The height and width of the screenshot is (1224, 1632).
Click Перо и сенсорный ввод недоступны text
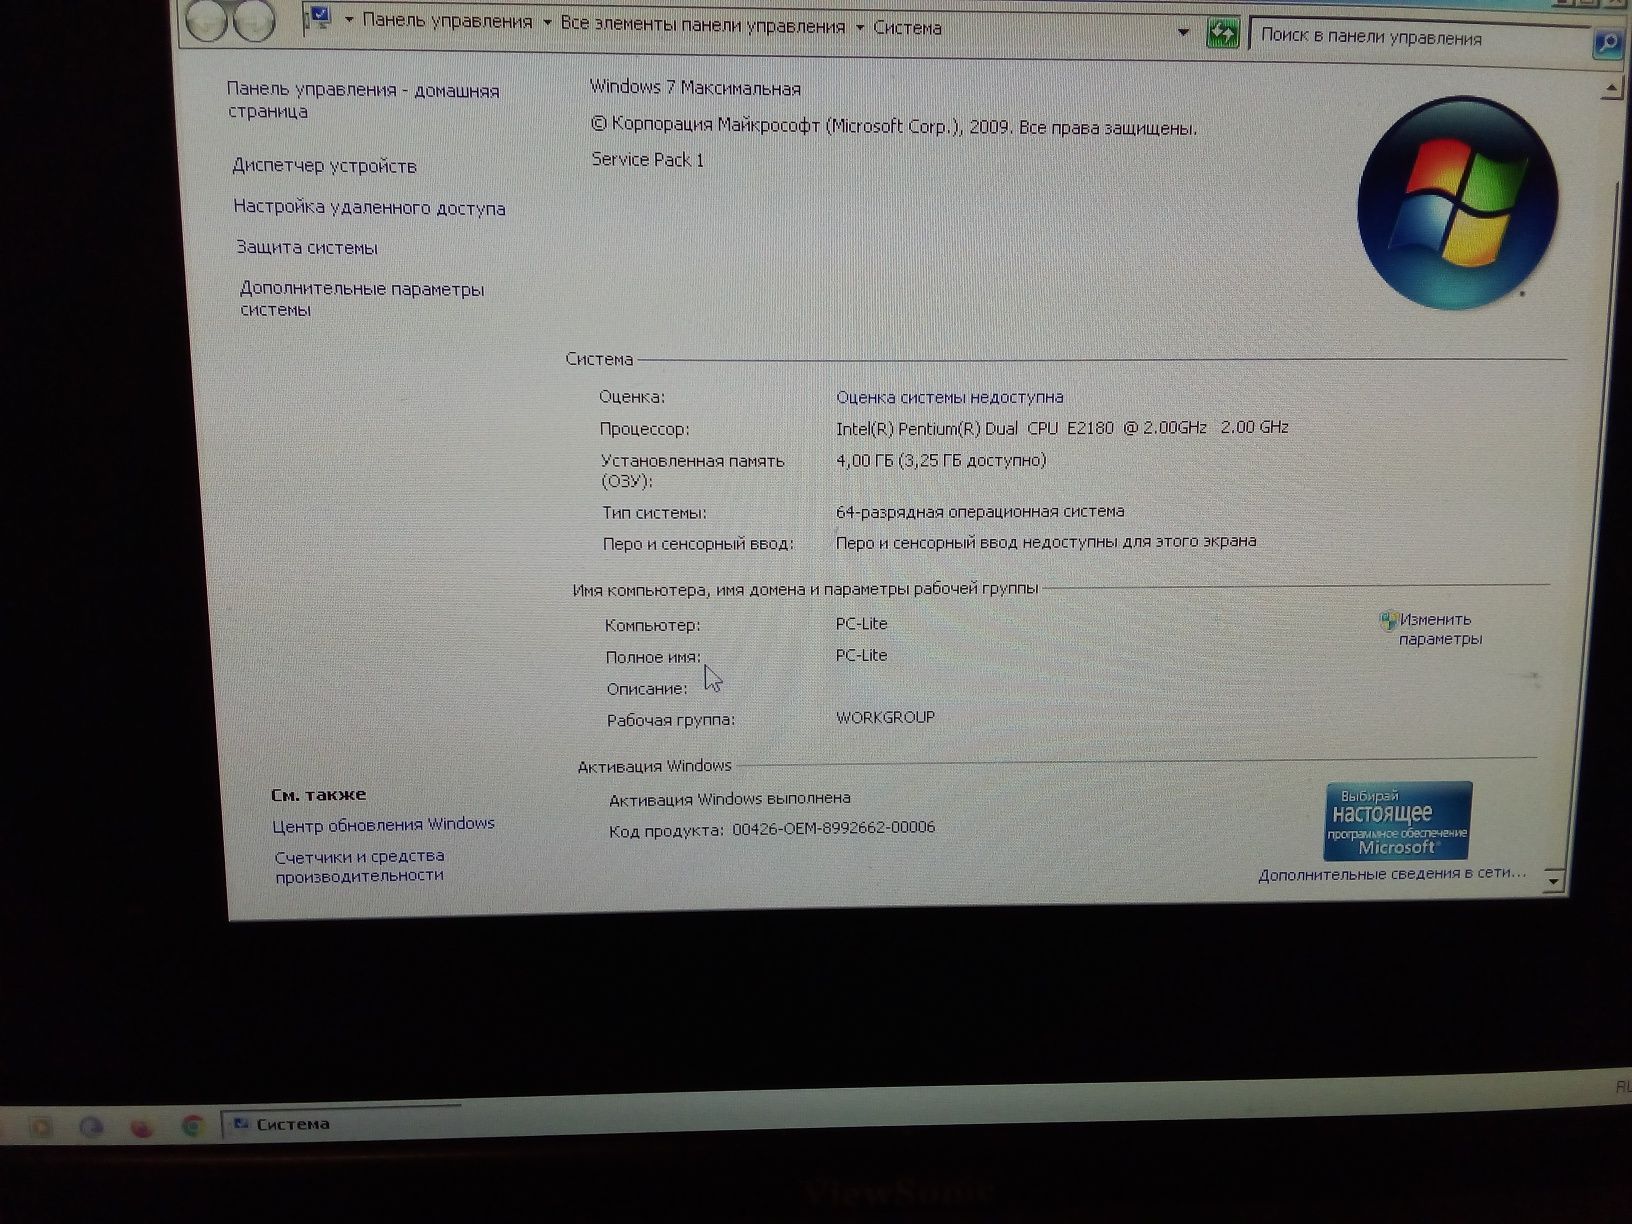point(1046,542)
